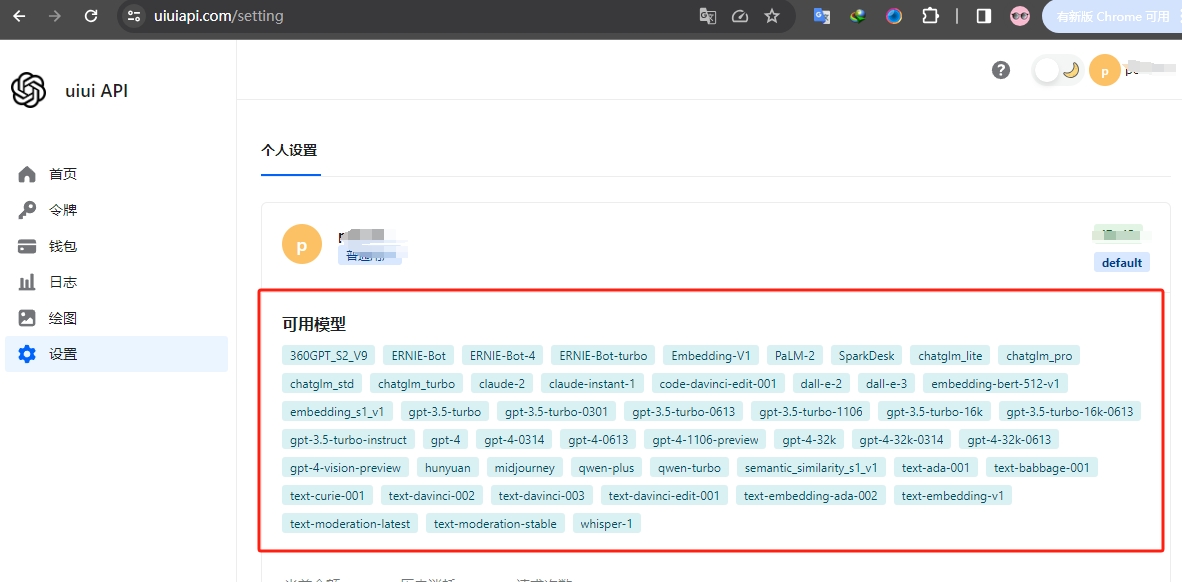Click the browser forward arrow
Image resolution: width=1182 pixels, height=582 pixels.
coord(55,16)
